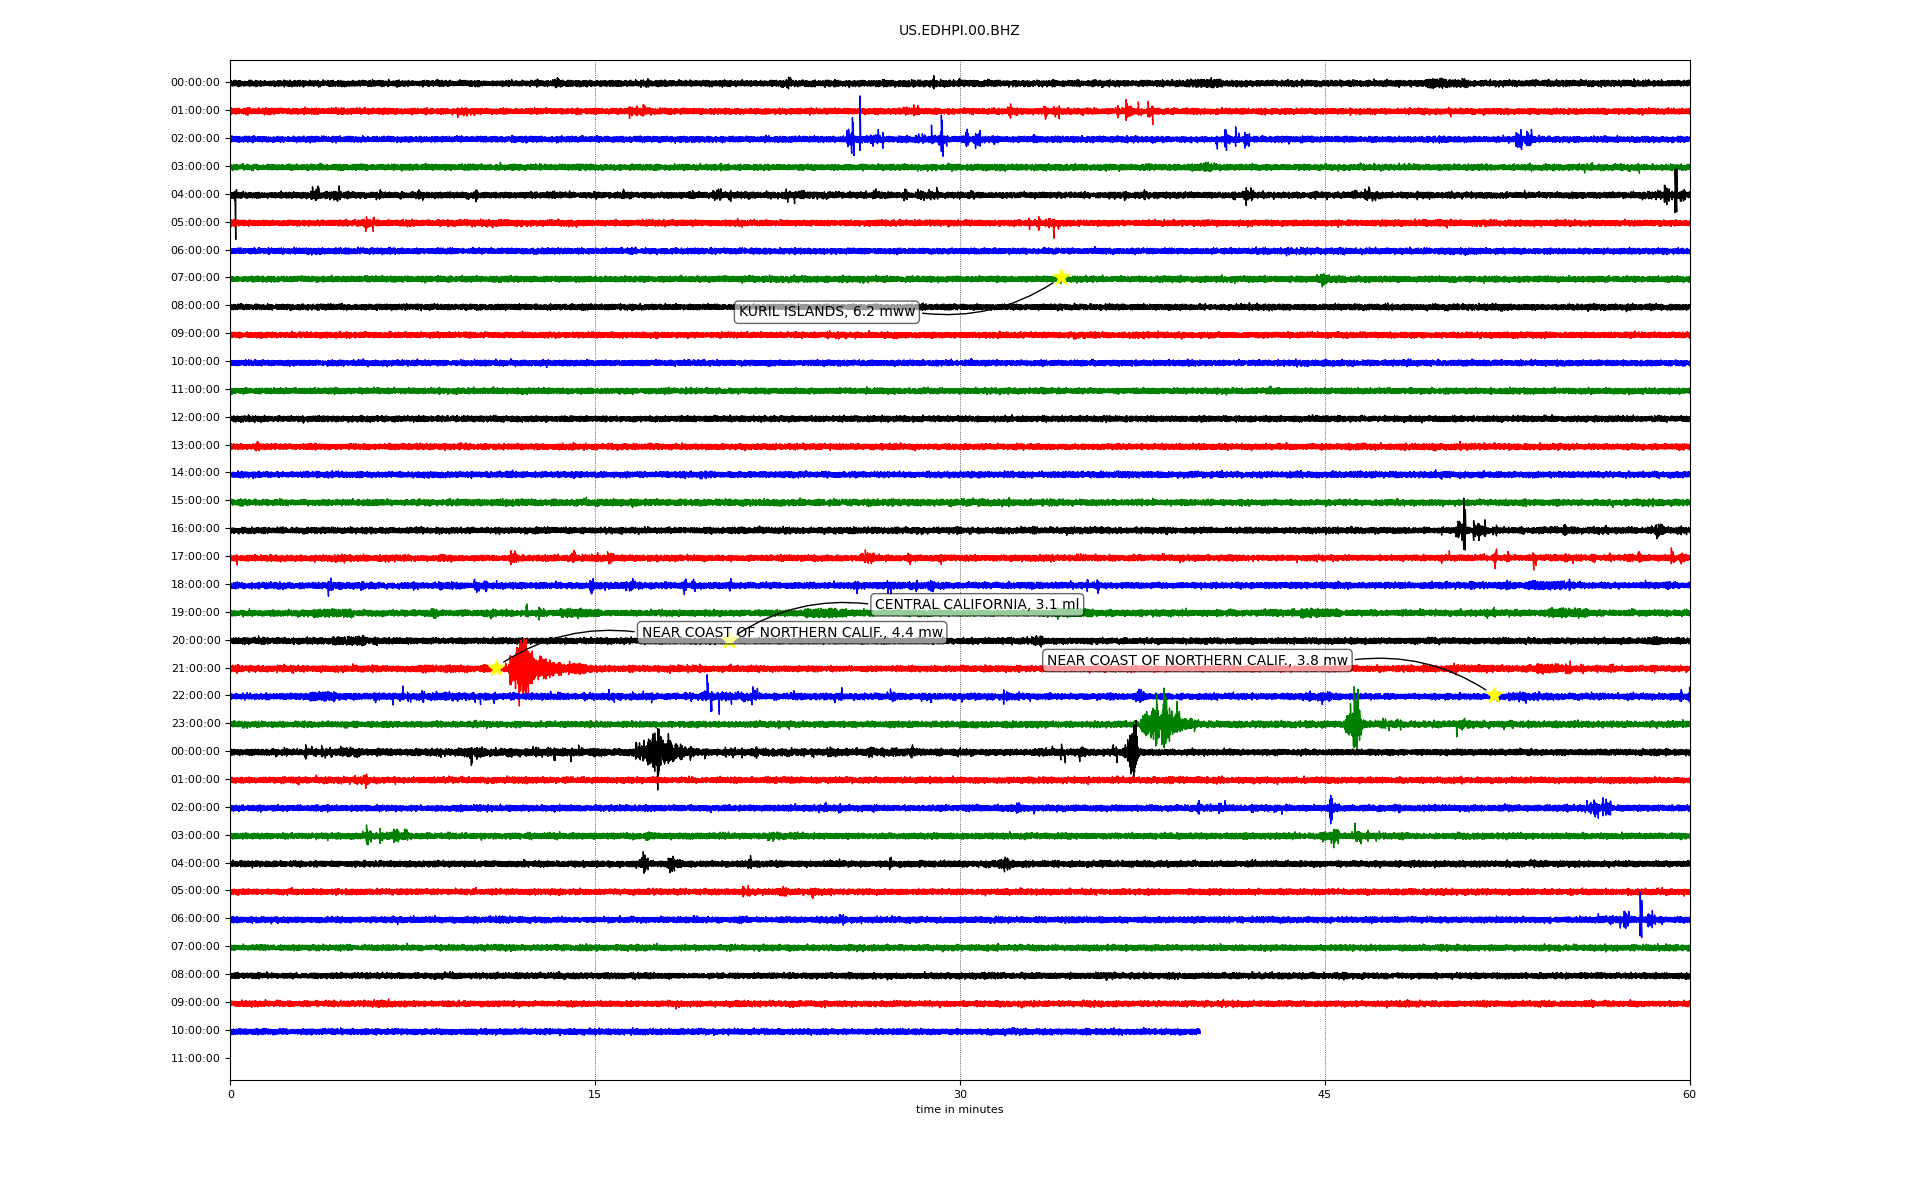
Task: Click the Northern Calif. 4.4 mw label
Action: 791,632
